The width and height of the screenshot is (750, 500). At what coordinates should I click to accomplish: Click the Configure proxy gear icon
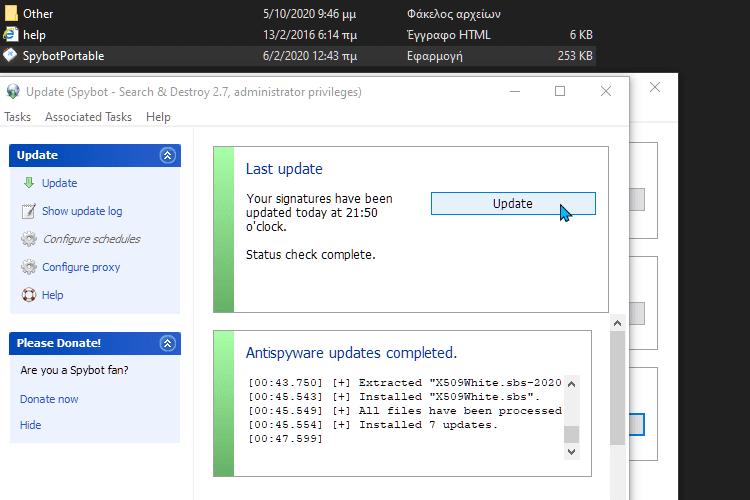pyautogui.click(x=29, y=267)
